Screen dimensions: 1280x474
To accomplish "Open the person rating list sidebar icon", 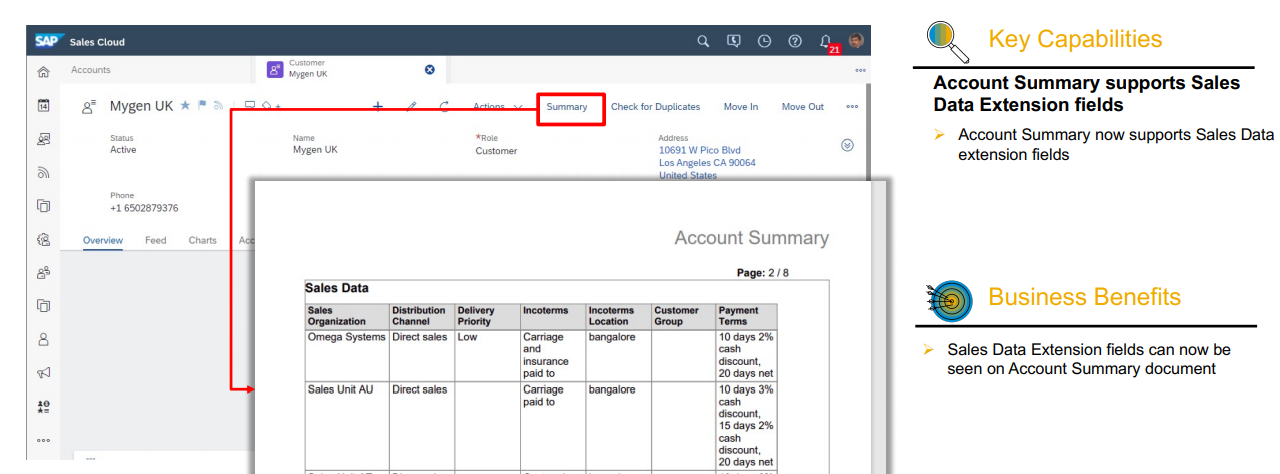I will coord(43,407).
